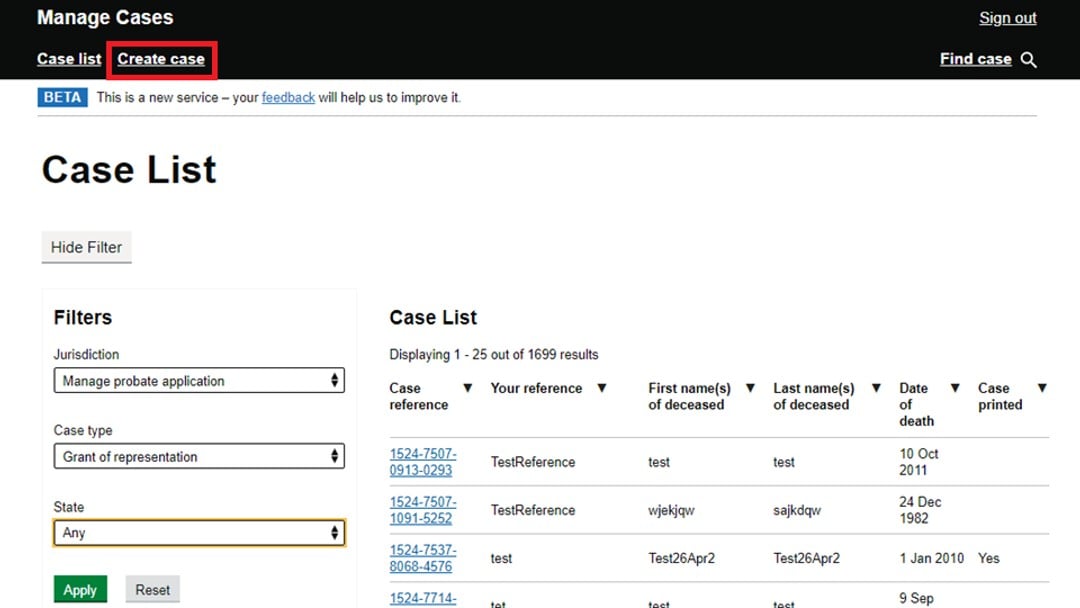Click the Hide Filter button
Viewport: 1080px width, 608px height.
coord(86,248)
